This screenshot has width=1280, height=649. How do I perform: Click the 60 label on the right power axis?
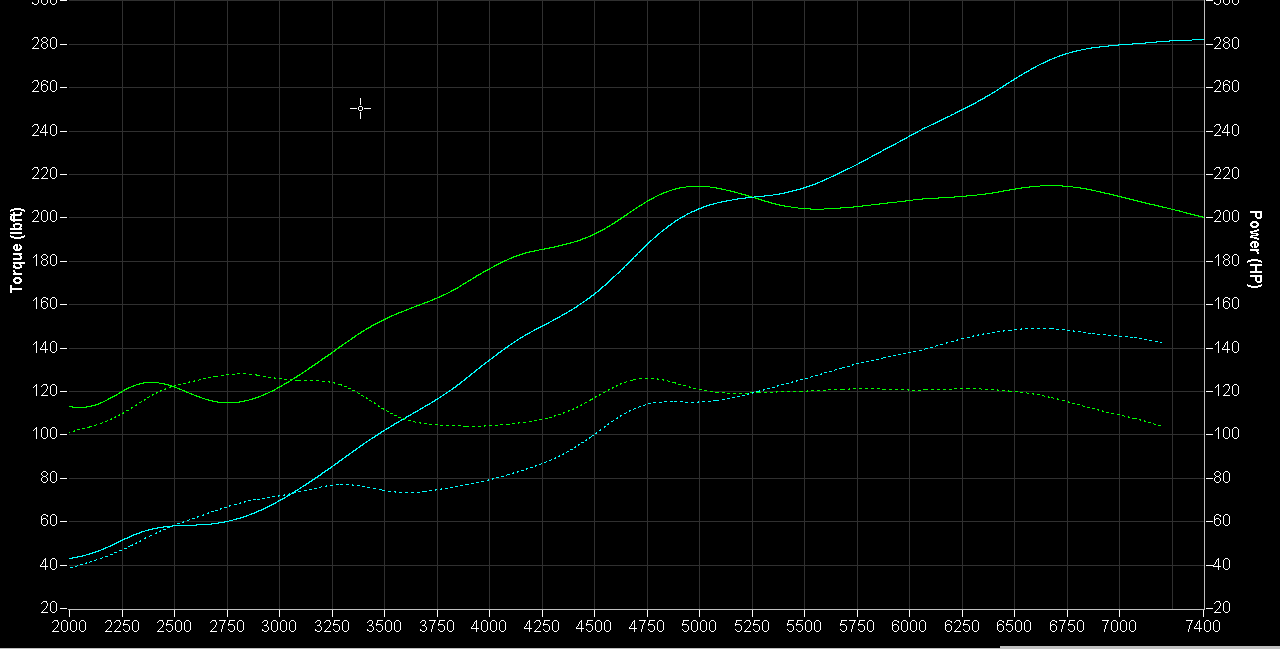pos(1223,521)
